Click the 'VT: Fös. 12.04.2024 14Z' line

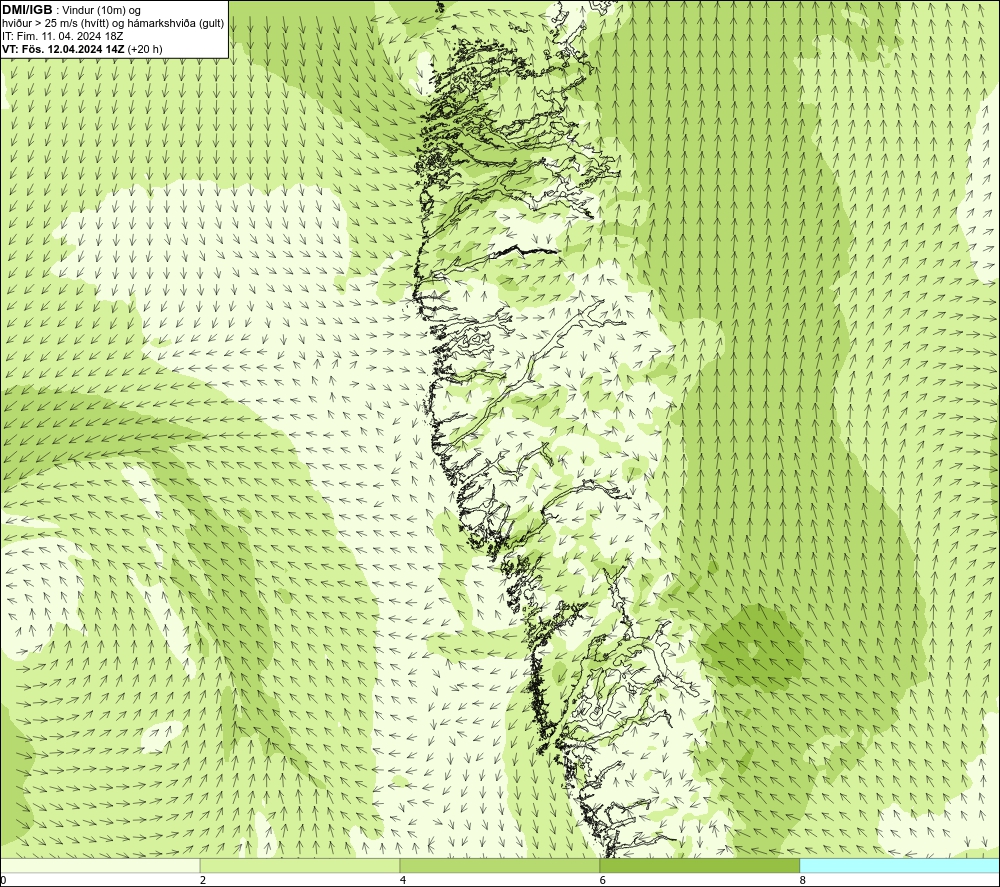click(64, 49)
